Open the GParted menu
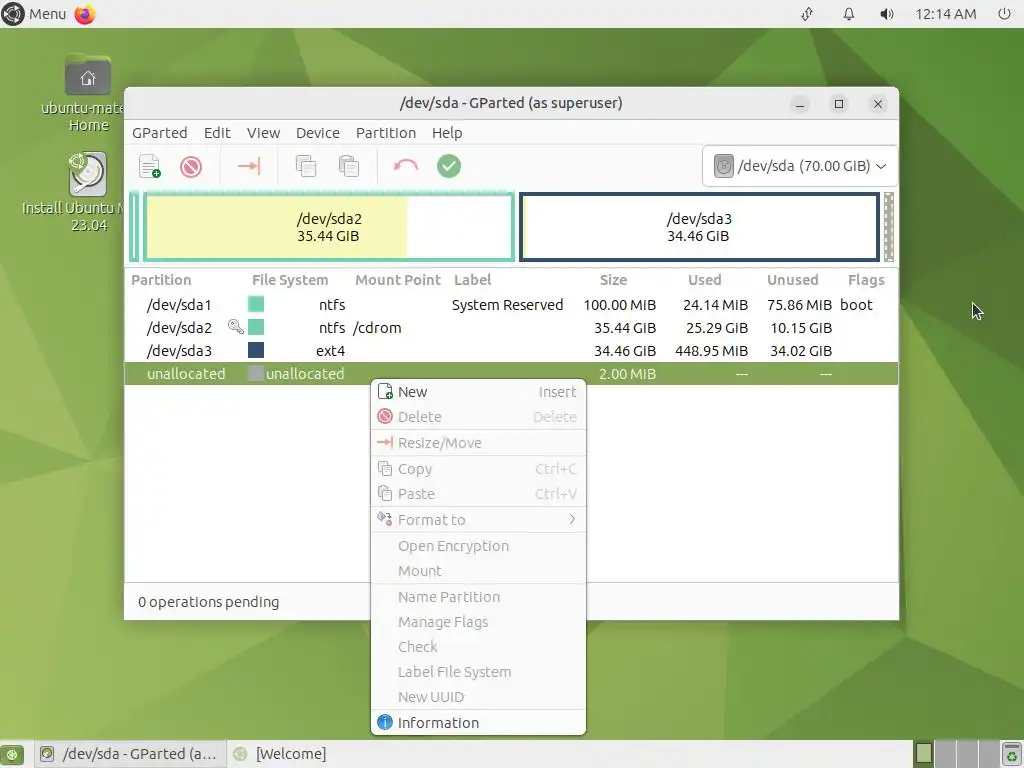 159,133
